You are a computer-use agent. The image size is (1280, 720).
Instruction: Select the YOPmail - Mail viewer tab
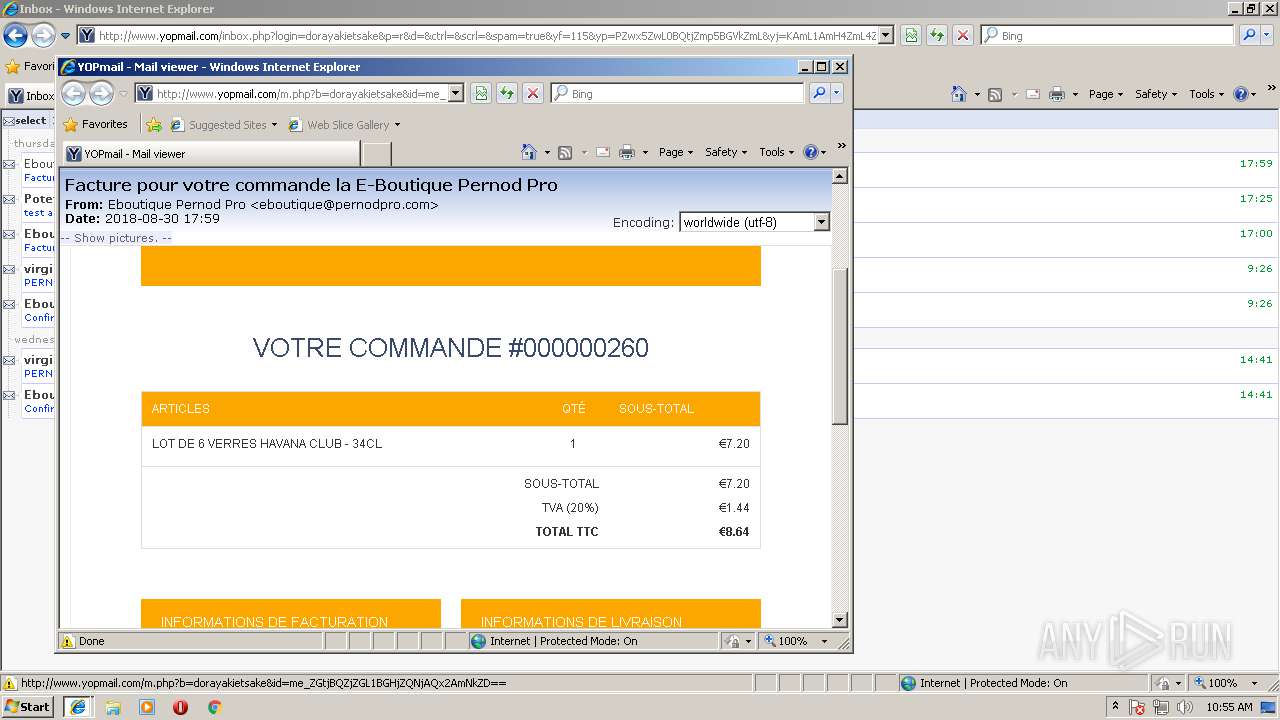point(211,154)
